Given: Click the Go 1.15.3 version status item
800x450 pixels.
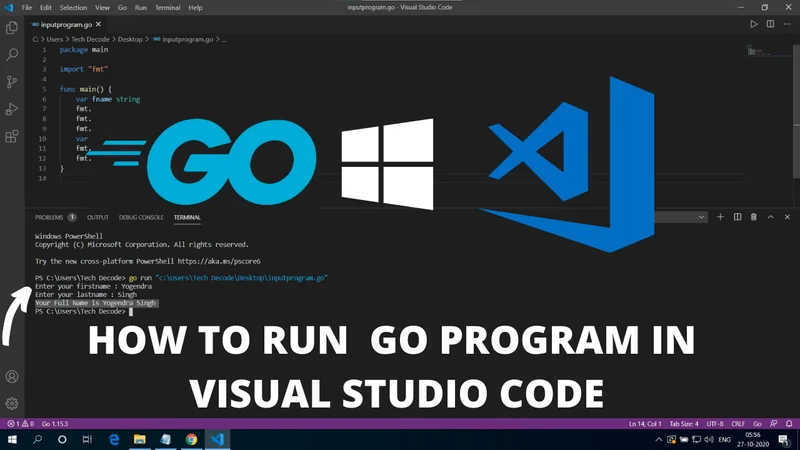Looking at the screenshot, I should point(55,423).
